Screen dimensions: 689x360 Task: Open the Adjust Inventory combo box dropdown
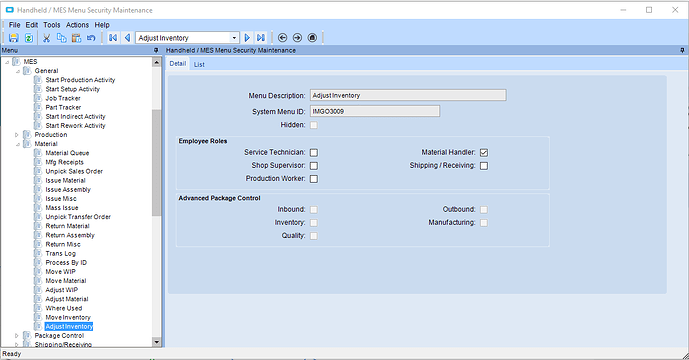[x=235, y=38]
